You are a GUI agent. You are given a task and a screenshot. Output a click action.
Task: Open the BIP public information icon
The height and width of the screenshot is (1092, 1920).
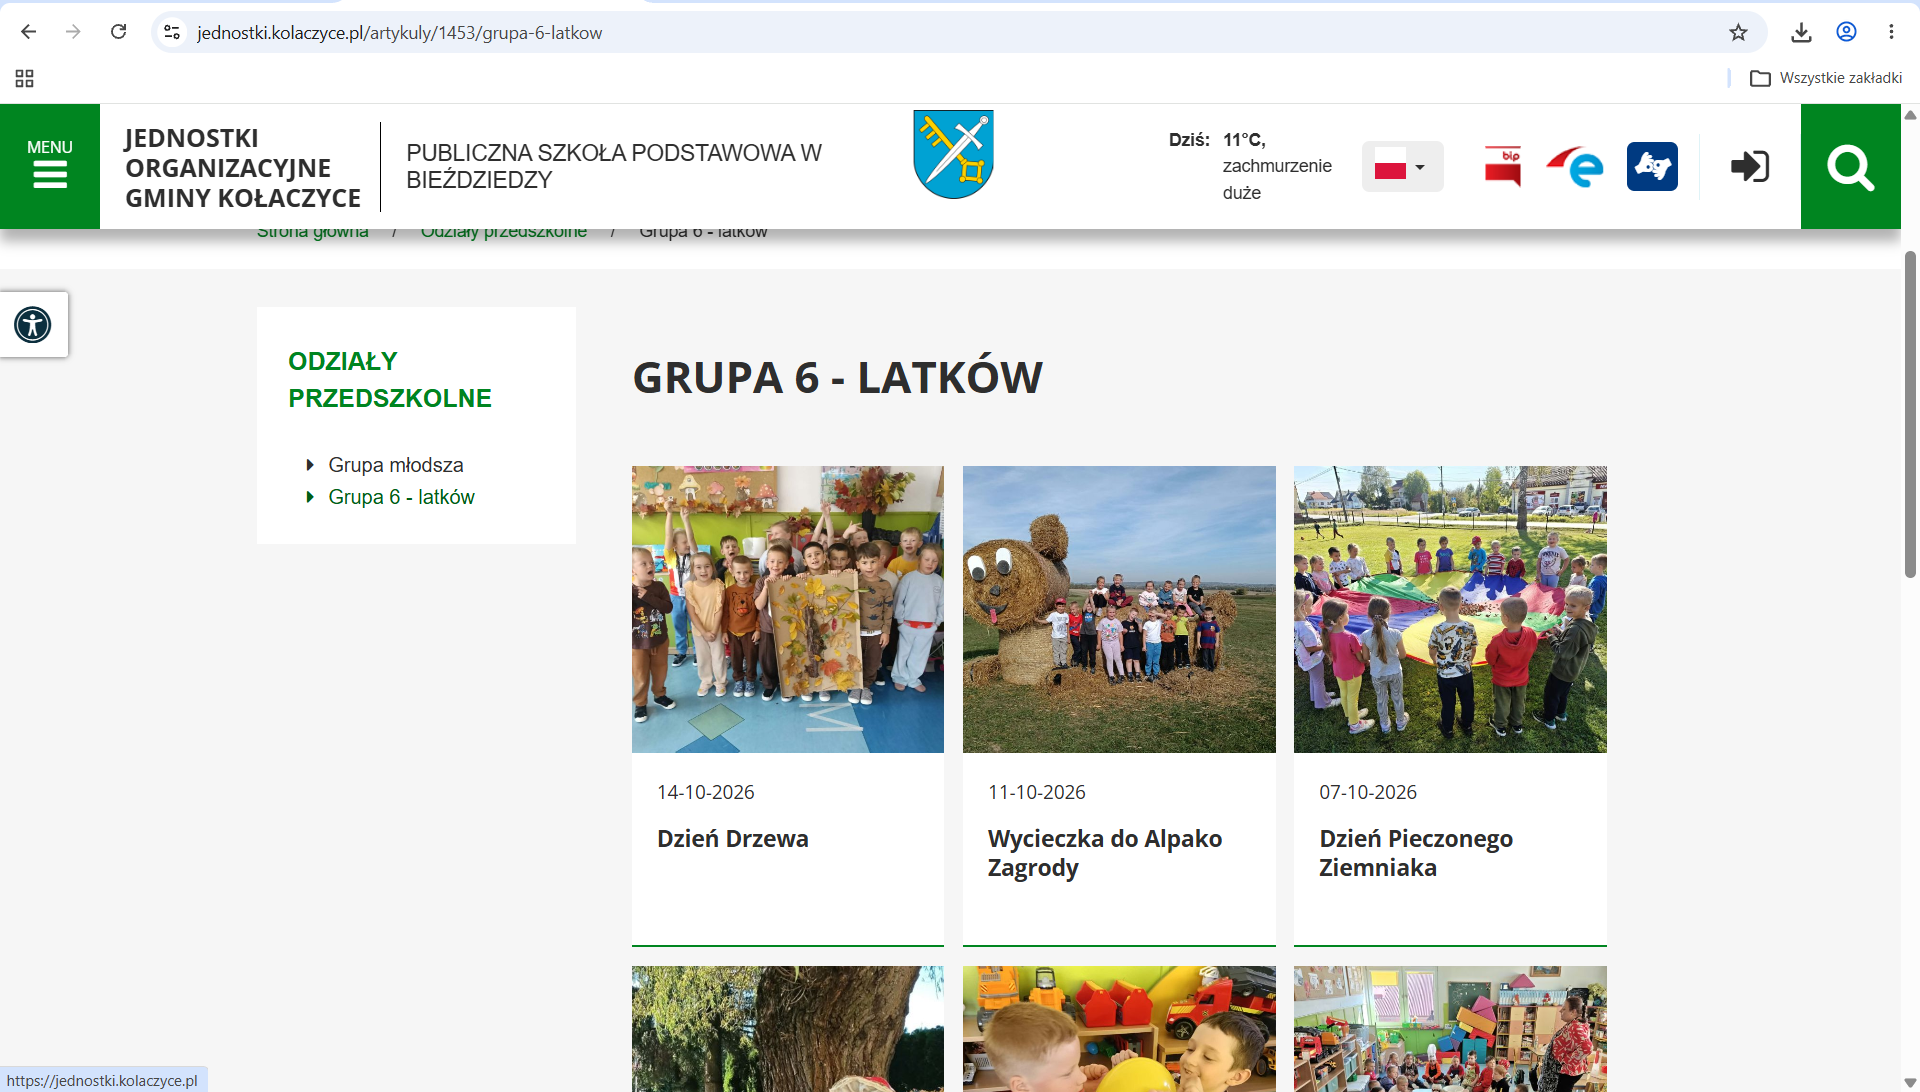click(1503, 166)
